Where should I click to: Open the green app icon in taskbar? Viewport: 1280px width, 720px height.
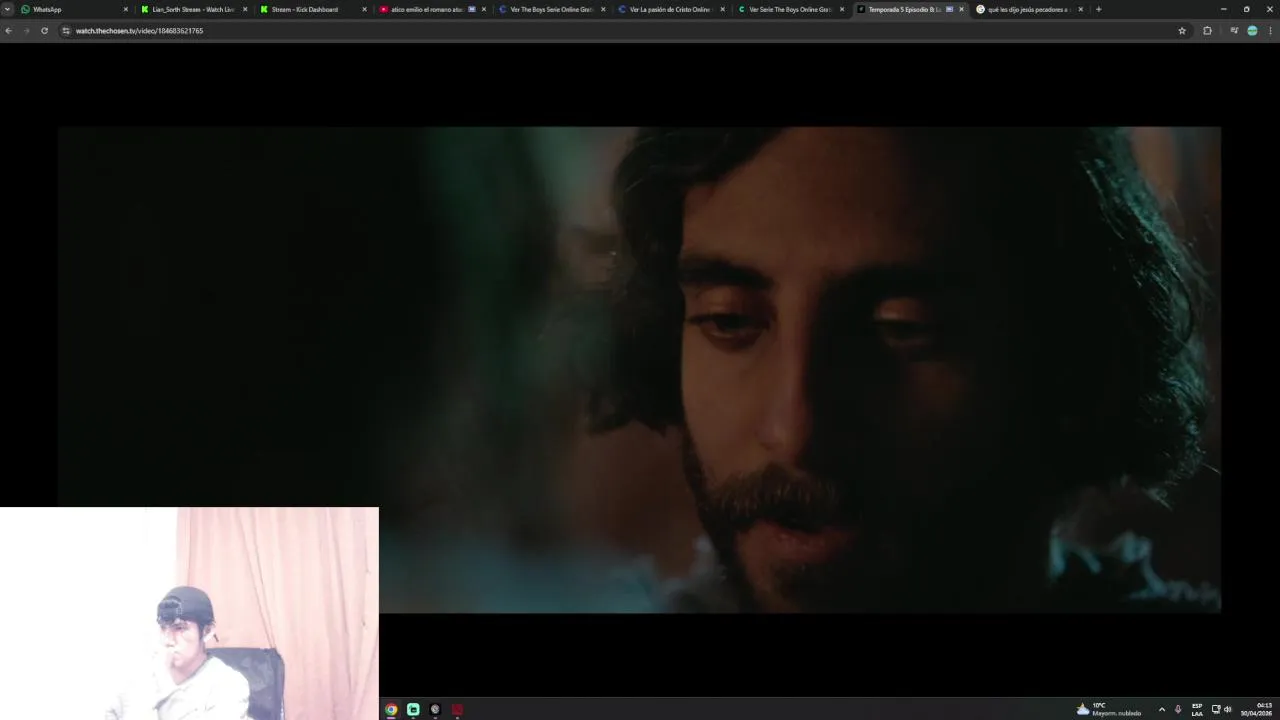pyautogui.click(x=413, y=709)
